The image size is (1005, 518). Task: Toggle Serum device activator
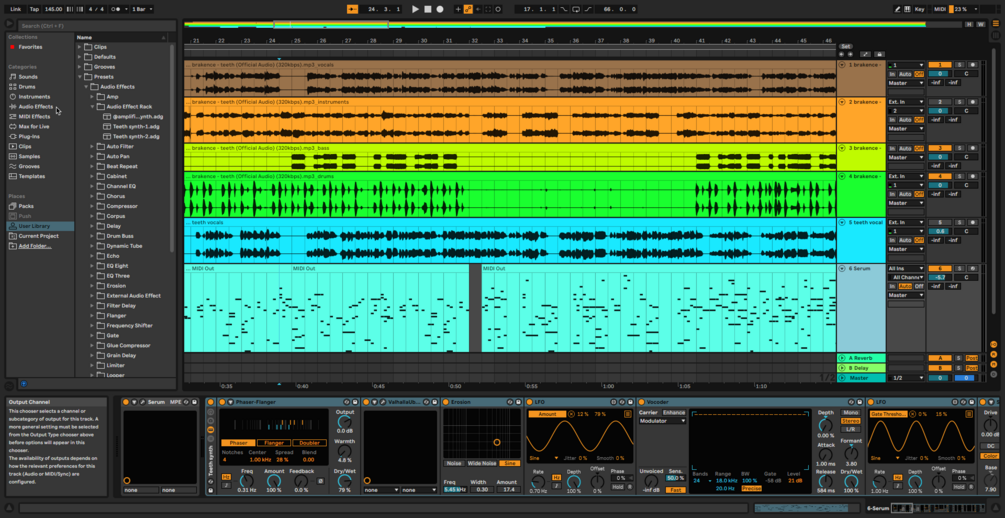coord(126,402)
